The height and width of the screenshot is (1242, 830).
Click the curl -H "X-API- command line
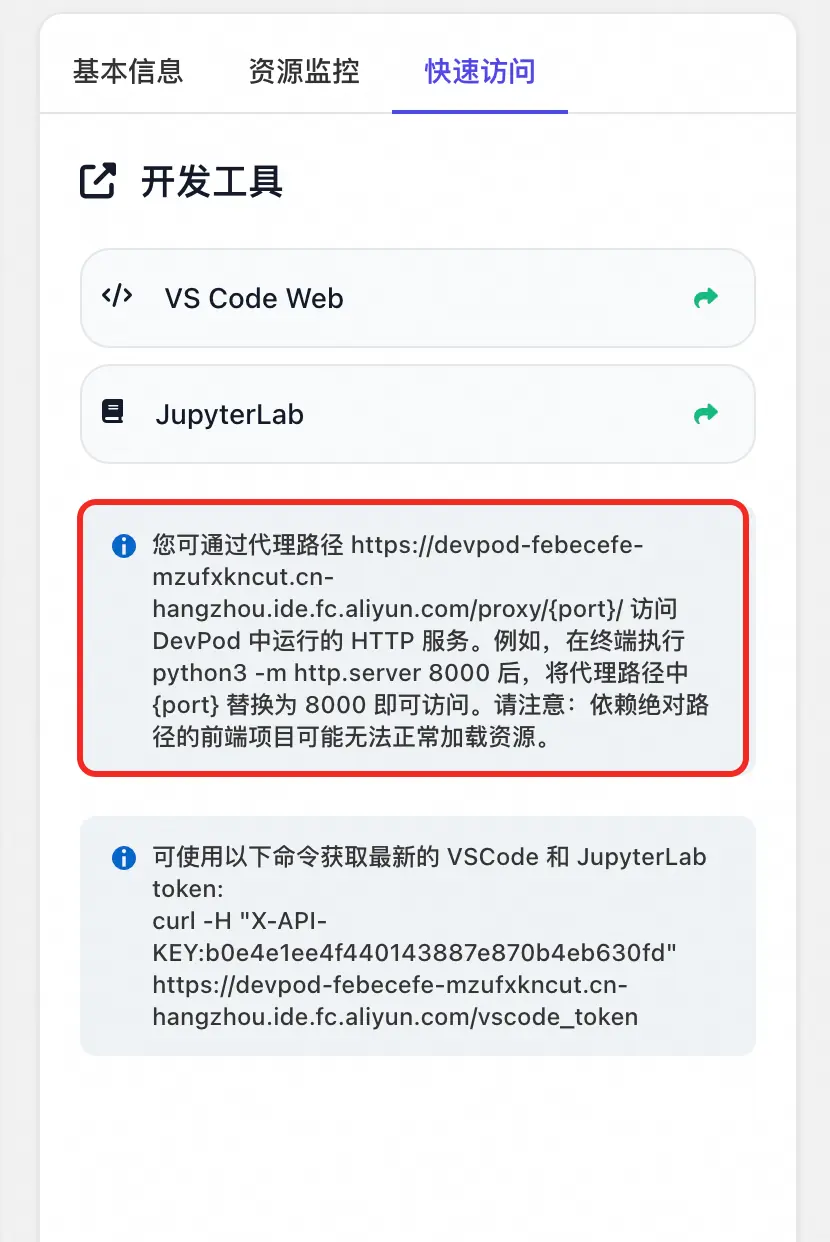240,921
